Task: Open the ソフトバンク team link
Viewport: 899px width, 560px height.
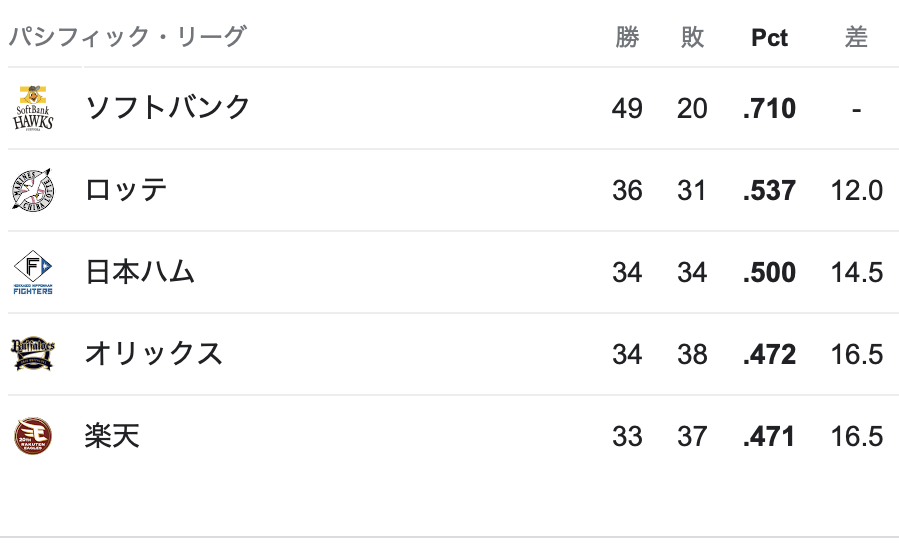Action: 167,108
